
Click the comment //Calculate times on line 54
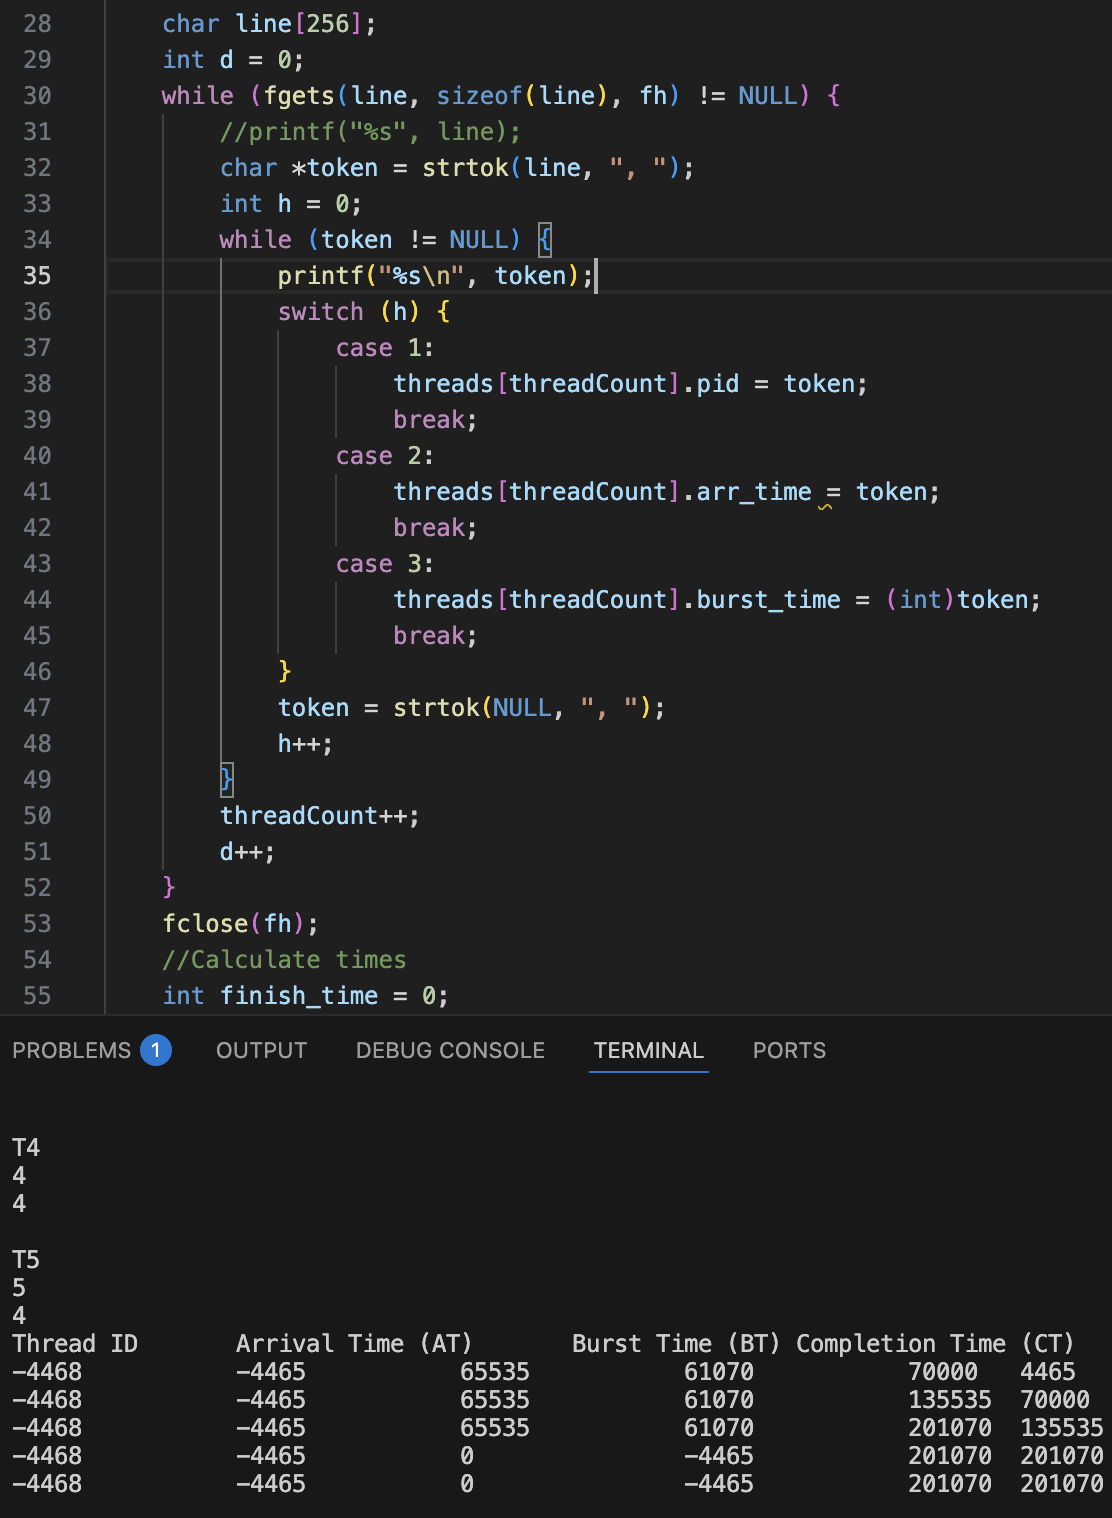point(283,959)
